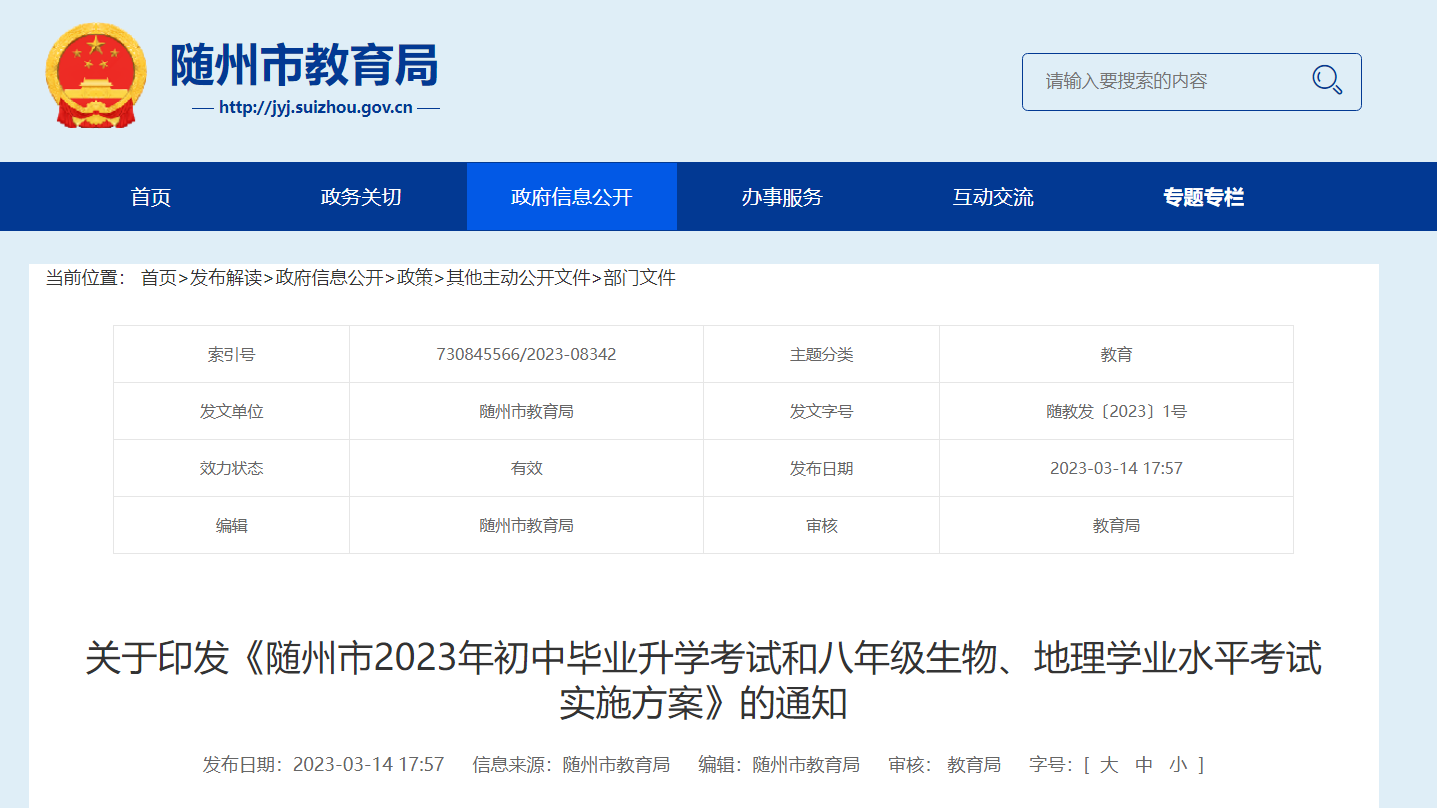The width and height of the screenshot is (1437, 808).
Task: Select the 政府信息公开 navigation tab
Action: tap(571, 197)
